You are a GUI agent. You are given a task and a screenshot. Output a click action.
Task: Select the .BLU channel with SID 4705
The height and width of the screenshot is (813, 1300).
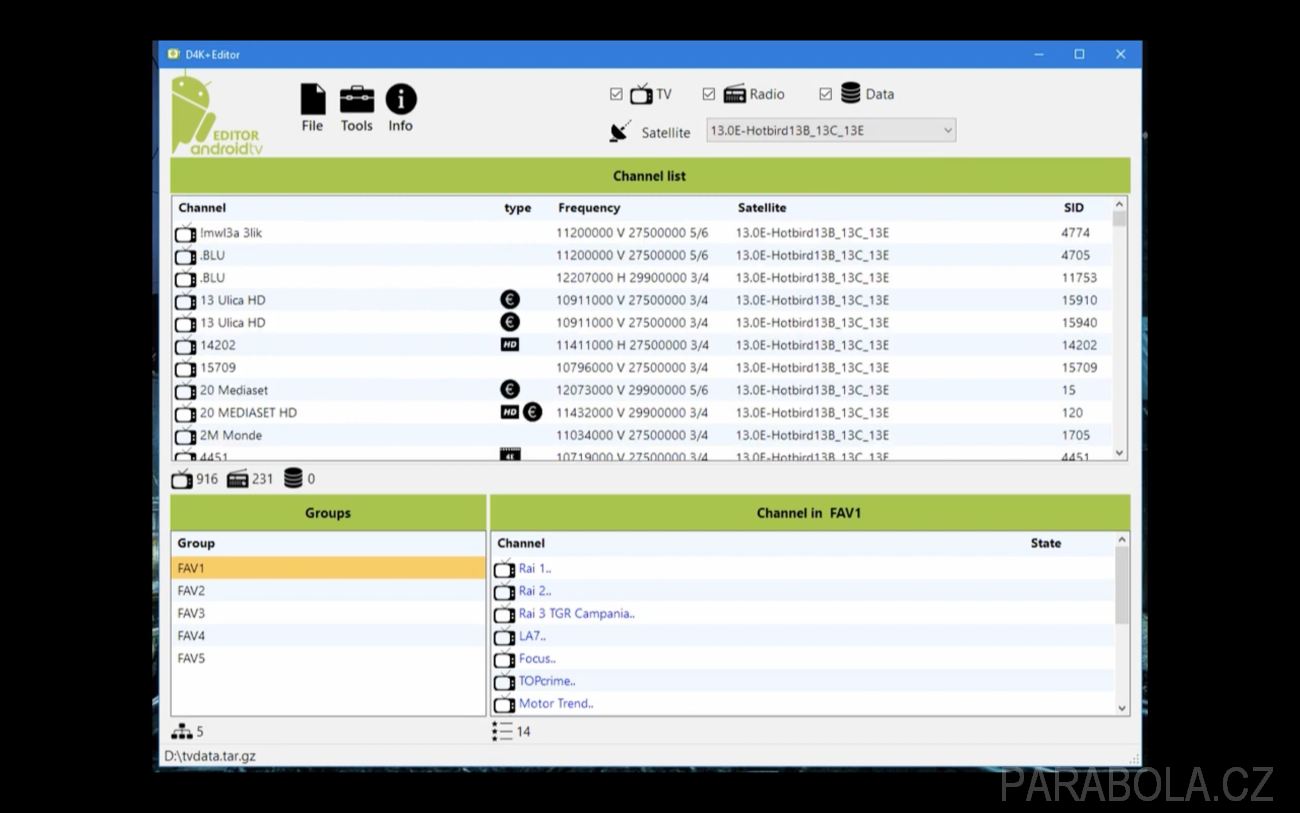[x=641, y=255]
